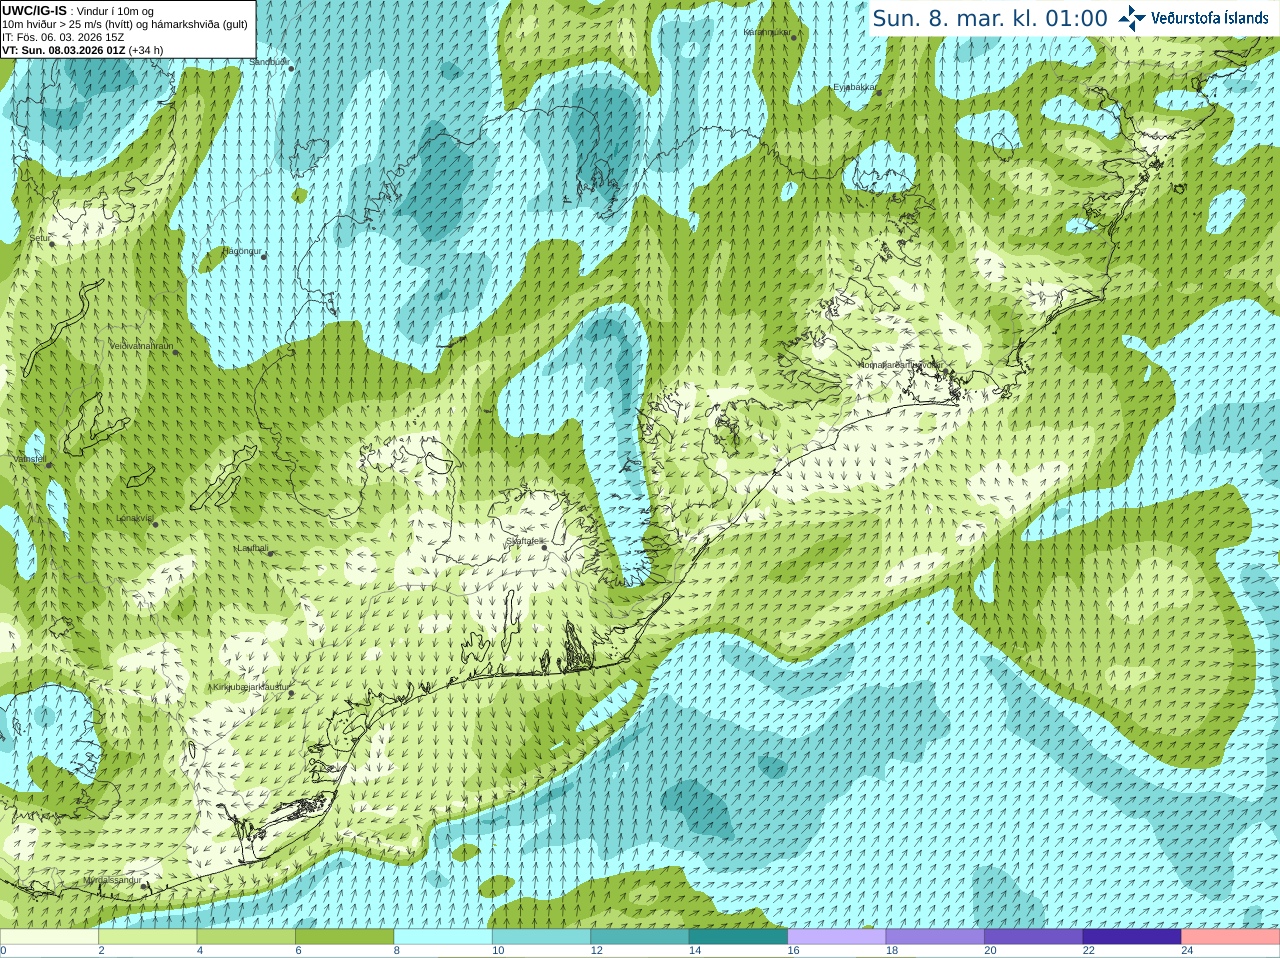
Task: Click the 12–14 m/s legend swatch
Action: click(x=640, y=937)
